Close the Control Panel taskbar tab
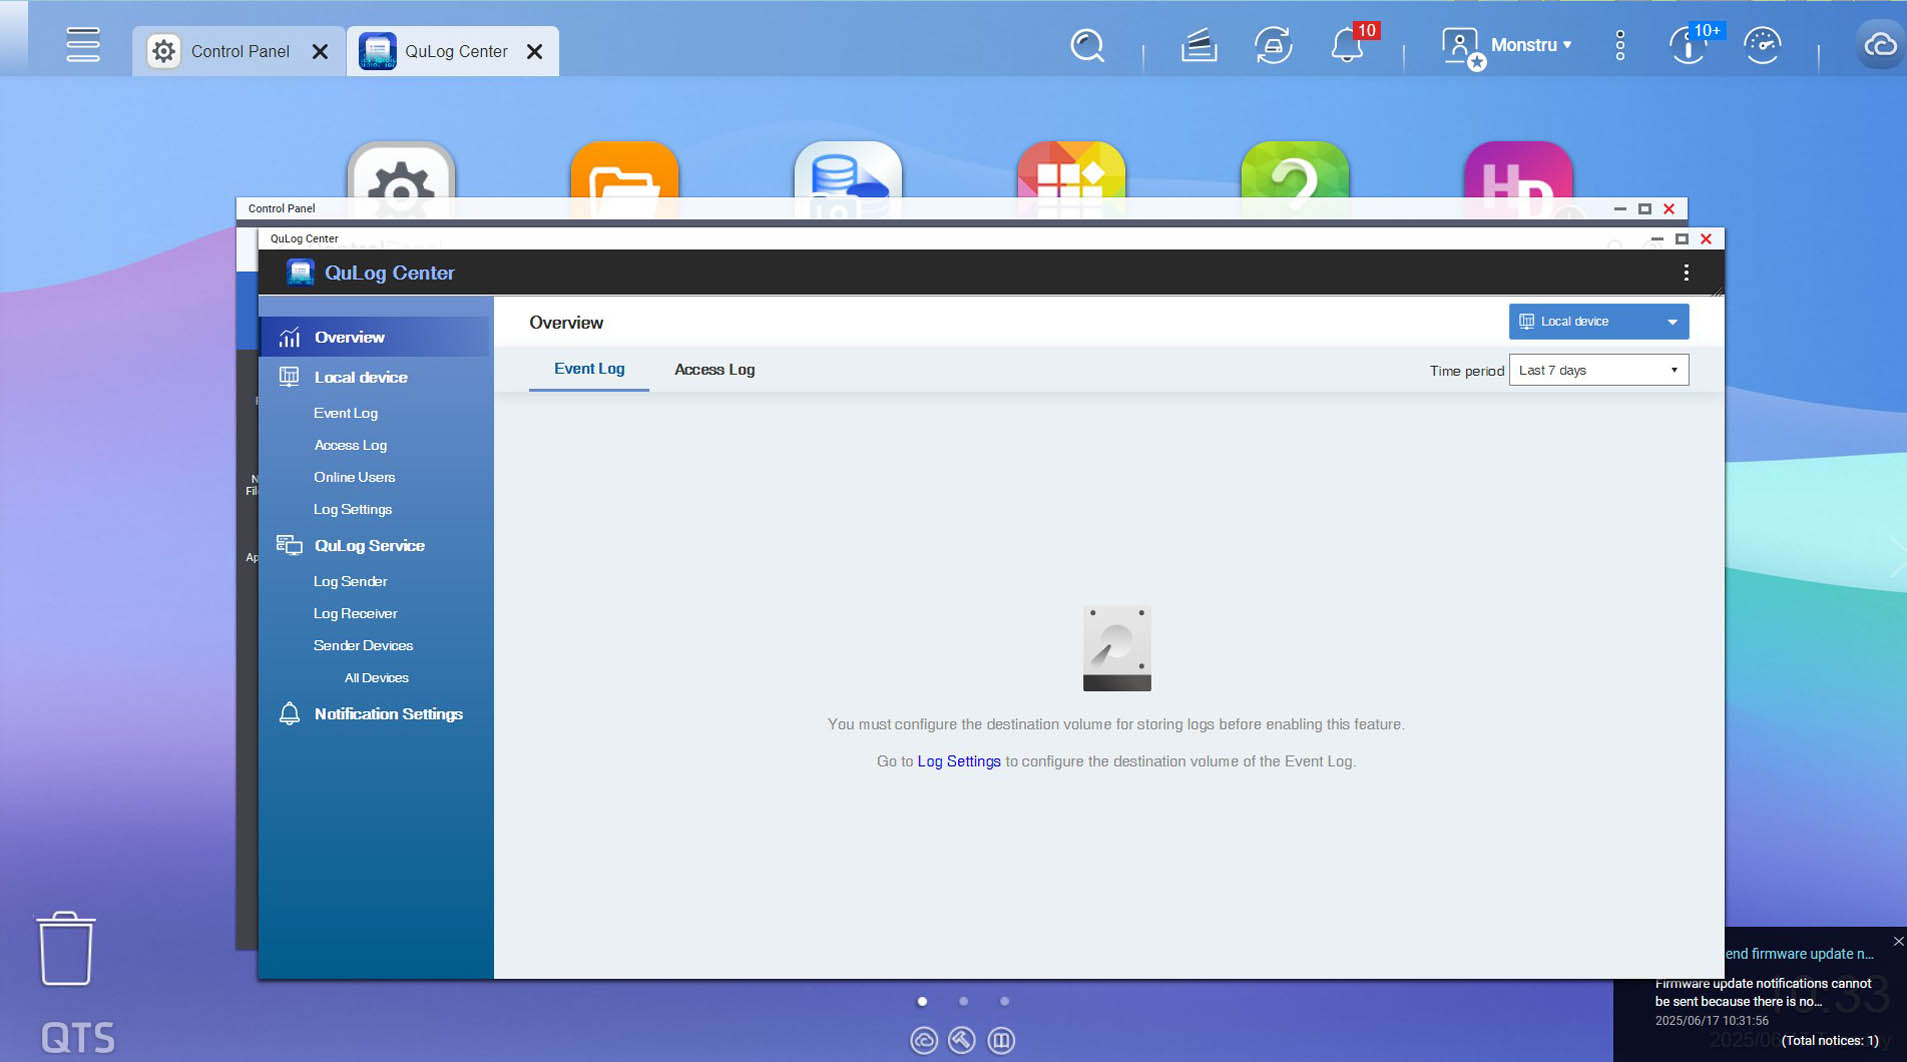 [320, 51]
